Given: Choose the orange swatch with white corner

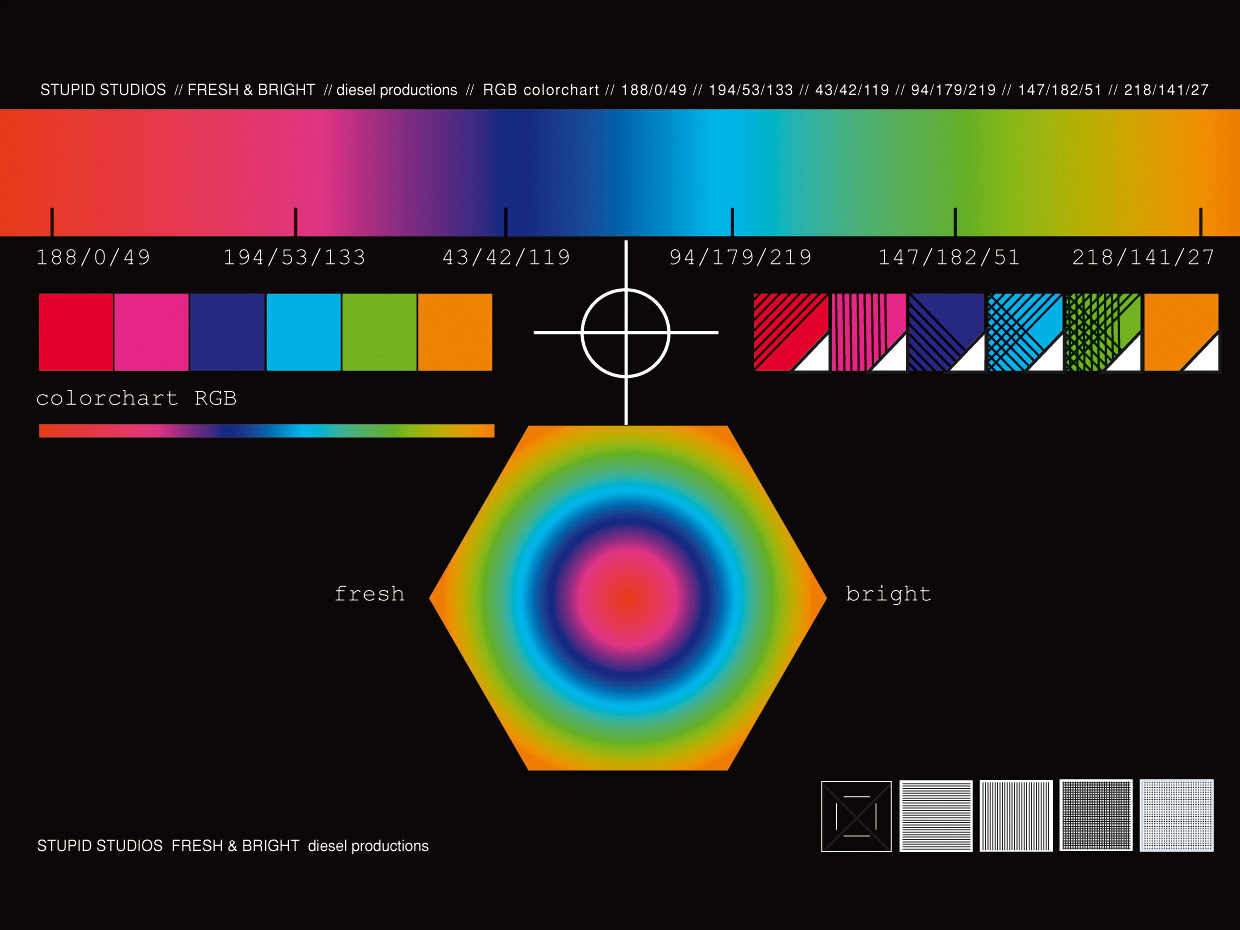Looking at the screenshot, I should pyautogui.click(x=1182, y=332).
